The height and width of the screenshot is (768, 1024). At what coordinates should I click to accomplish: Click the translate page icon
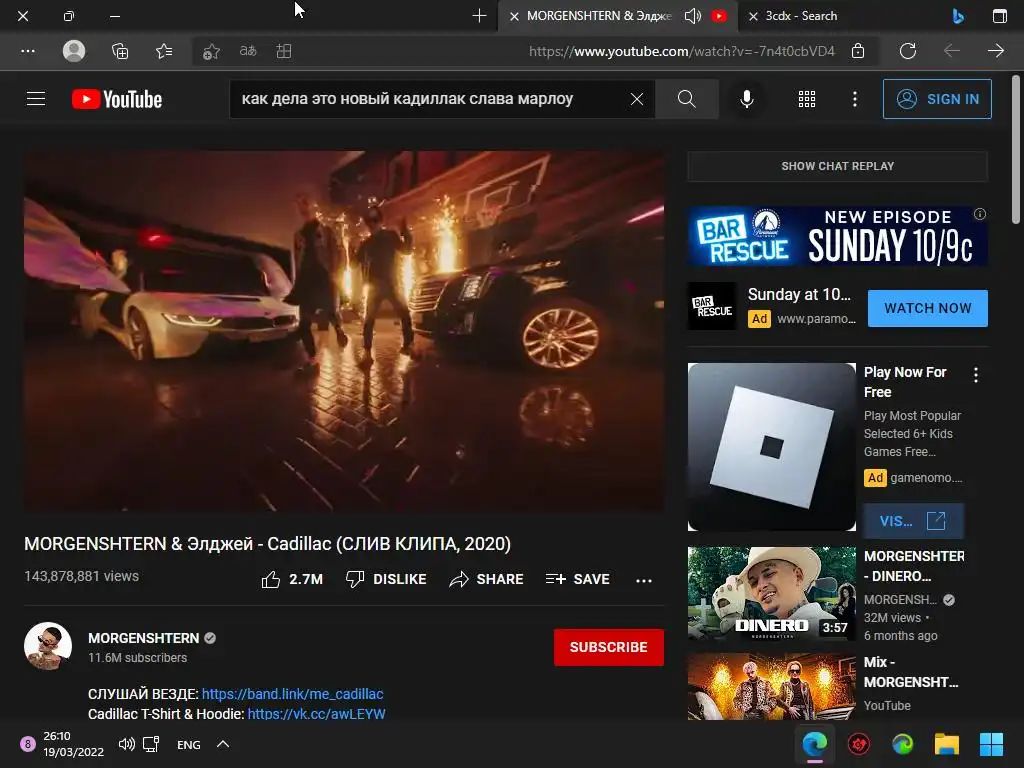[x=248, y=50]
